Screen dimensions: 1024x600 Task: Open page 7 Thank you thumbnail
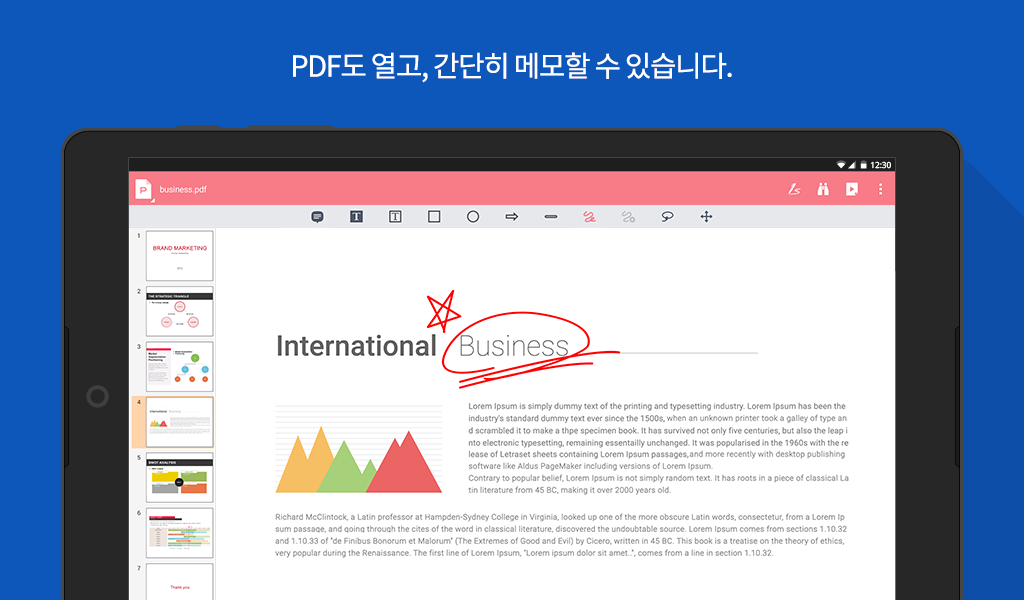[x=180, y=581]
